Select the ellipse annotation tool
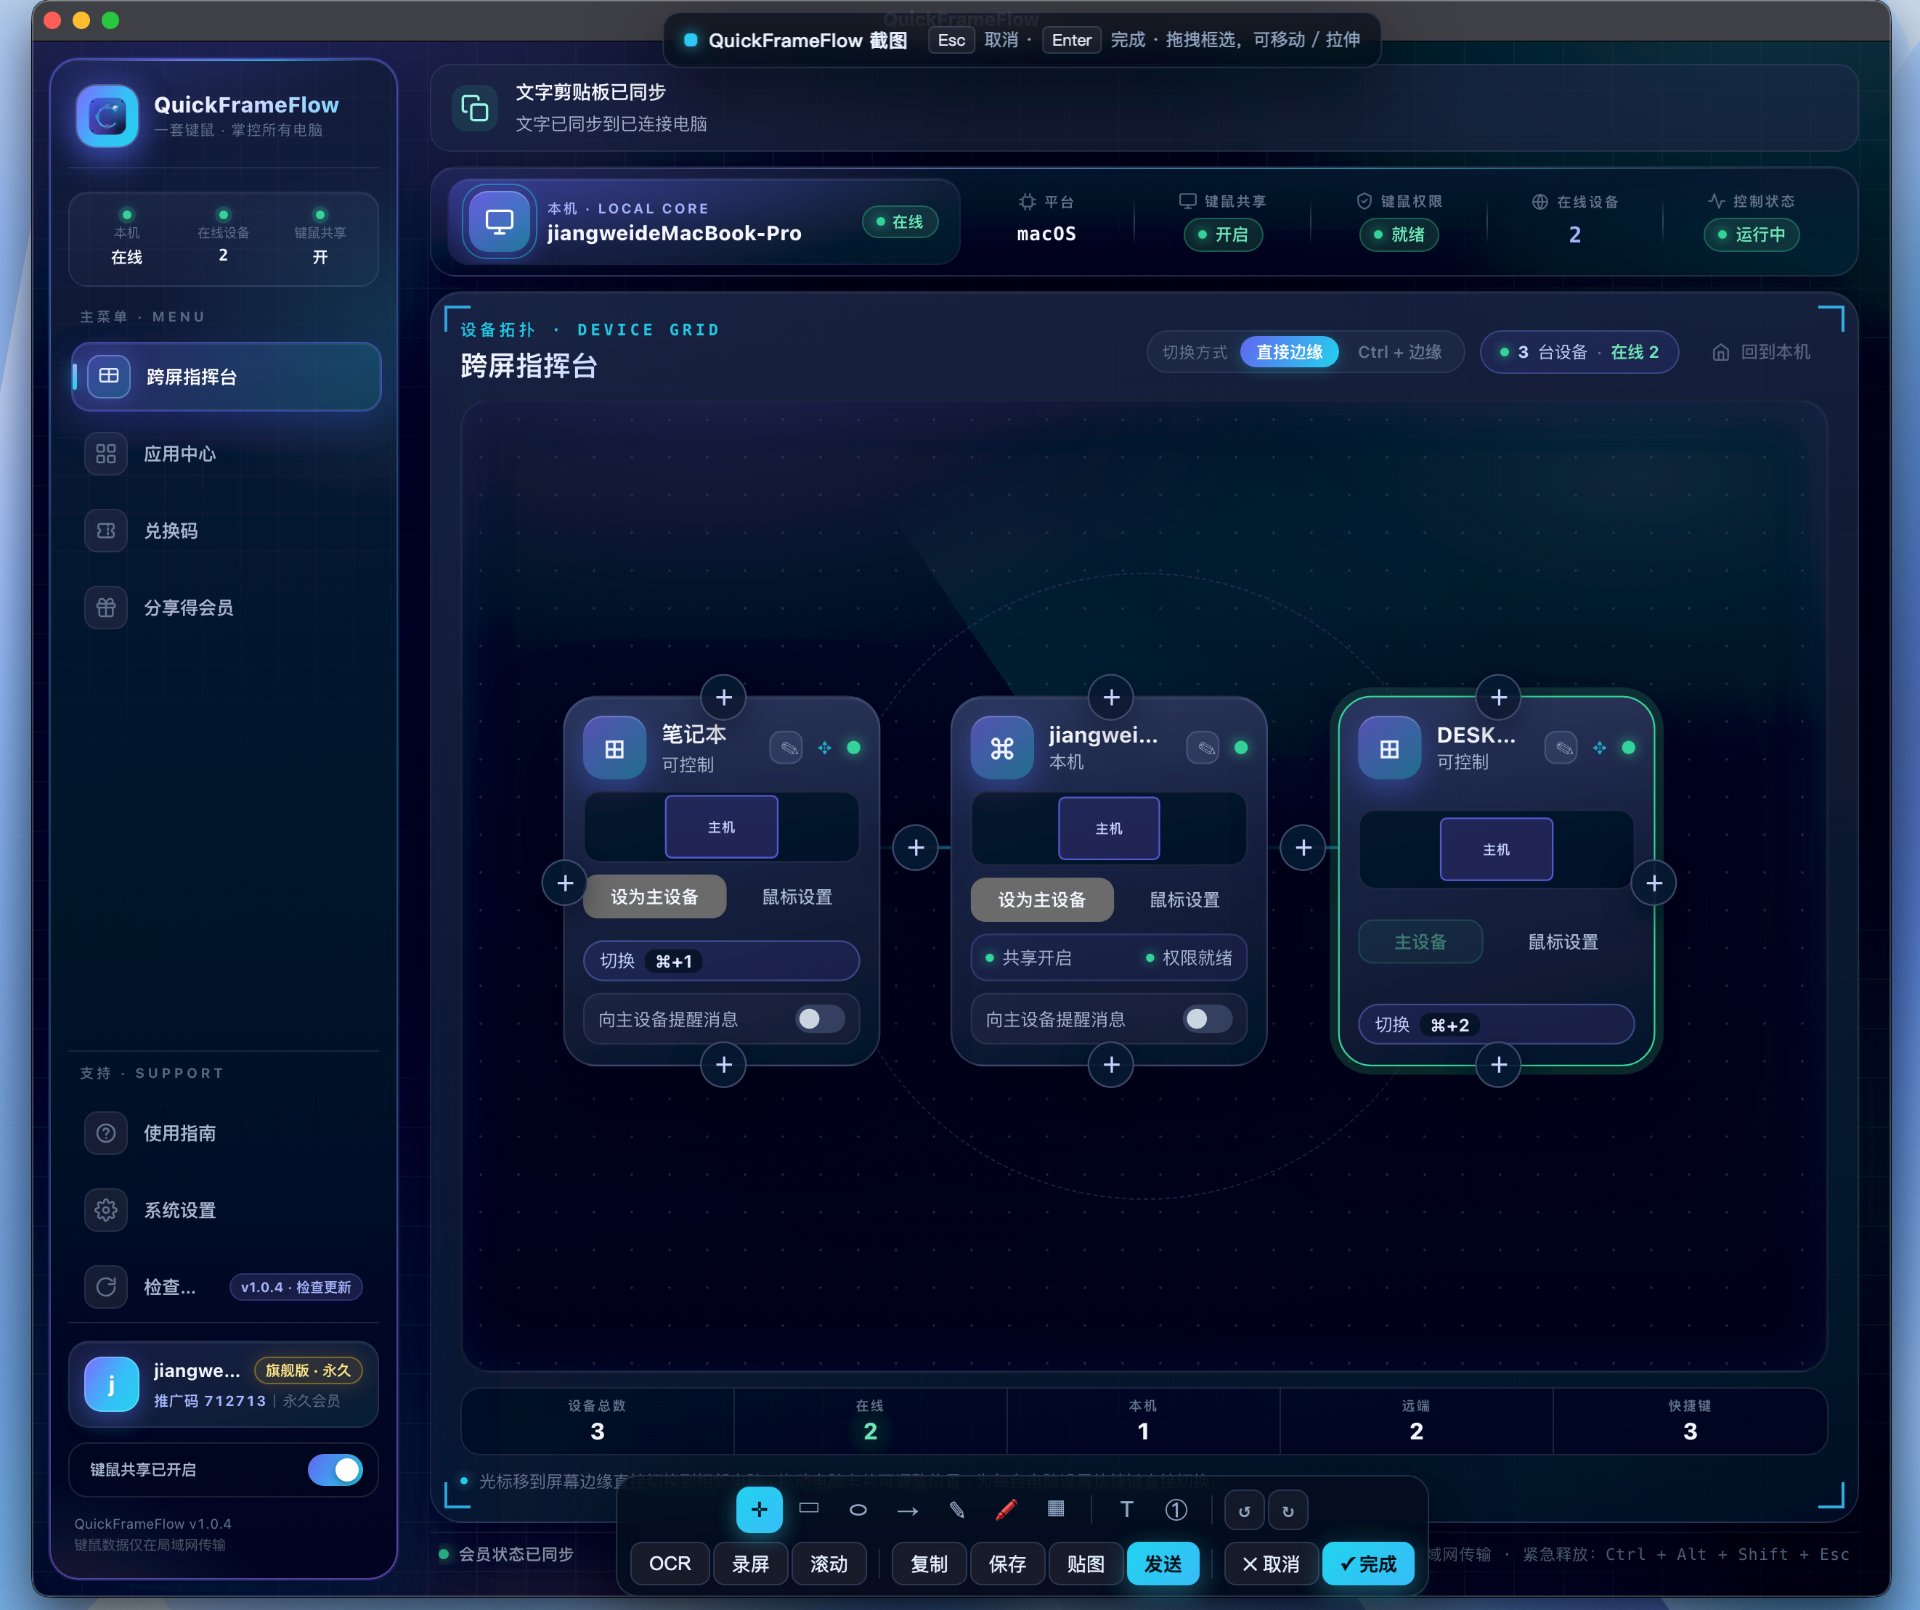 click(x=858, y=1510)
